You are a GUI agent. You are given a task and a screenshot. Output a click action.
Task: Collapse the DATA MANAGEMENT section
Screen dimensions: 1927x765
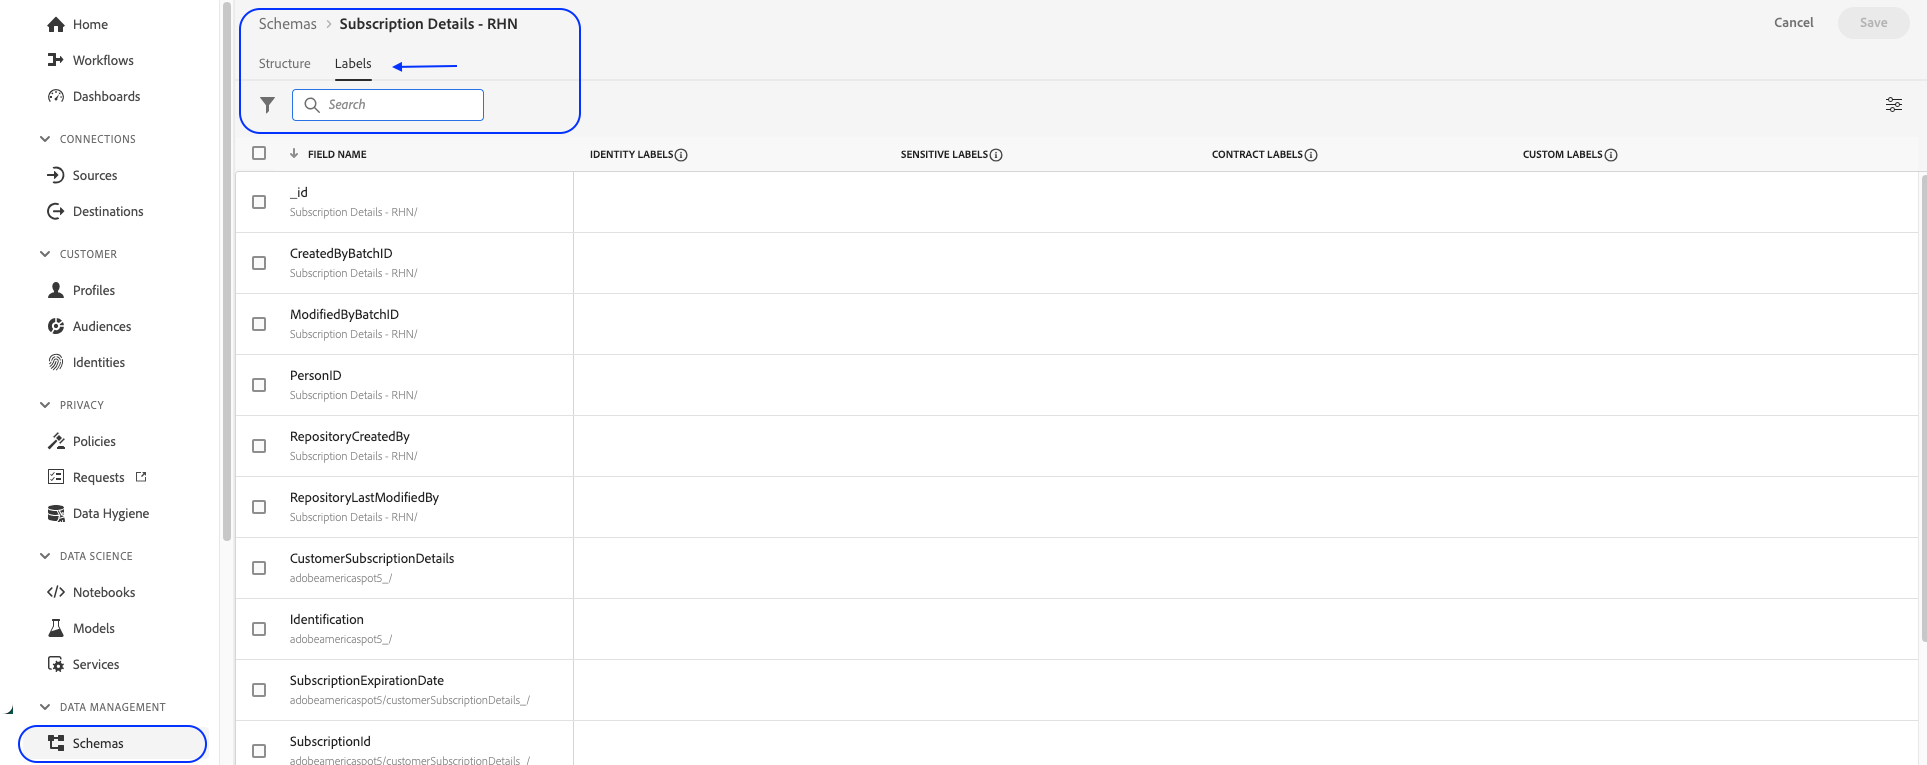(45, 707)
